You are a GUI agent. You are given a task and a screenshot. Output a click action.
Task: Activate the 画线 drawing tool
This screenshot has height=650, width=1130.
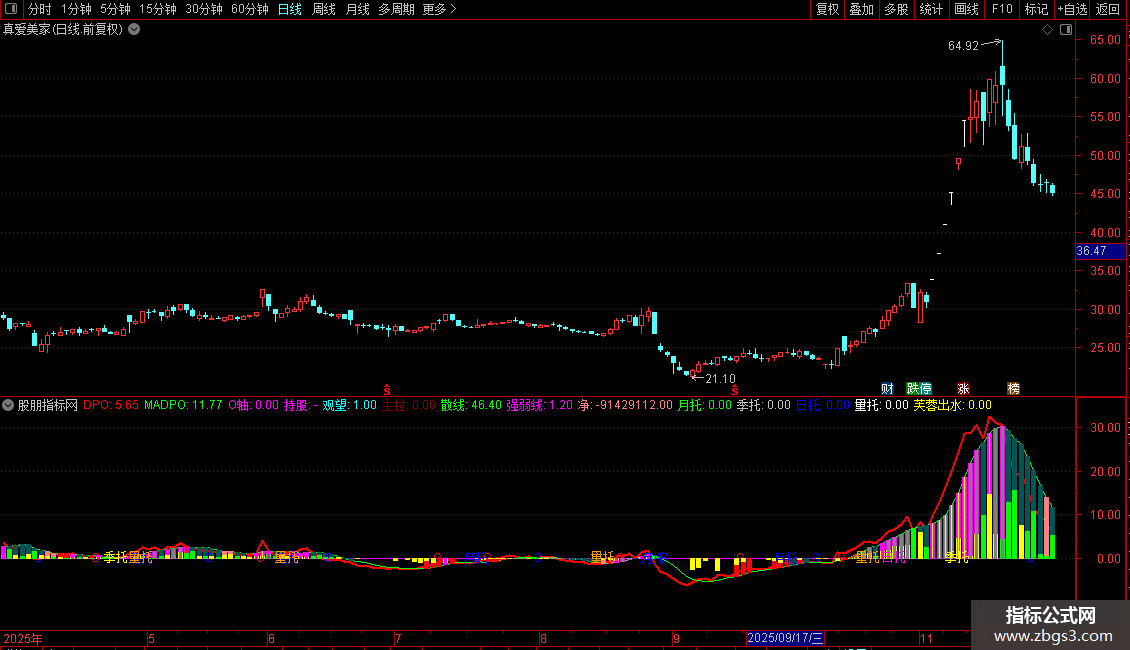[x=966, y=9]
